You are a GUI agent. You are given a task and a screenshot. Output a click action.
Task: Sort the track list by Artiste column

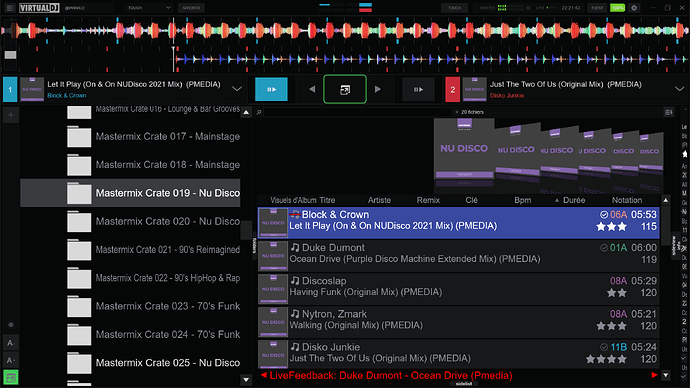pos(379,200)
